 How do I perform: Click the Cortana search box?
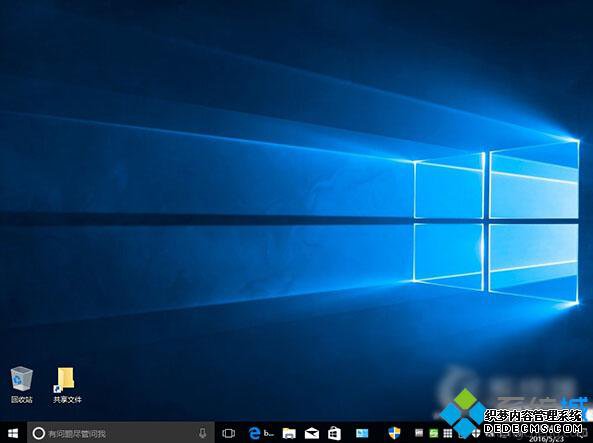[121, 433]
